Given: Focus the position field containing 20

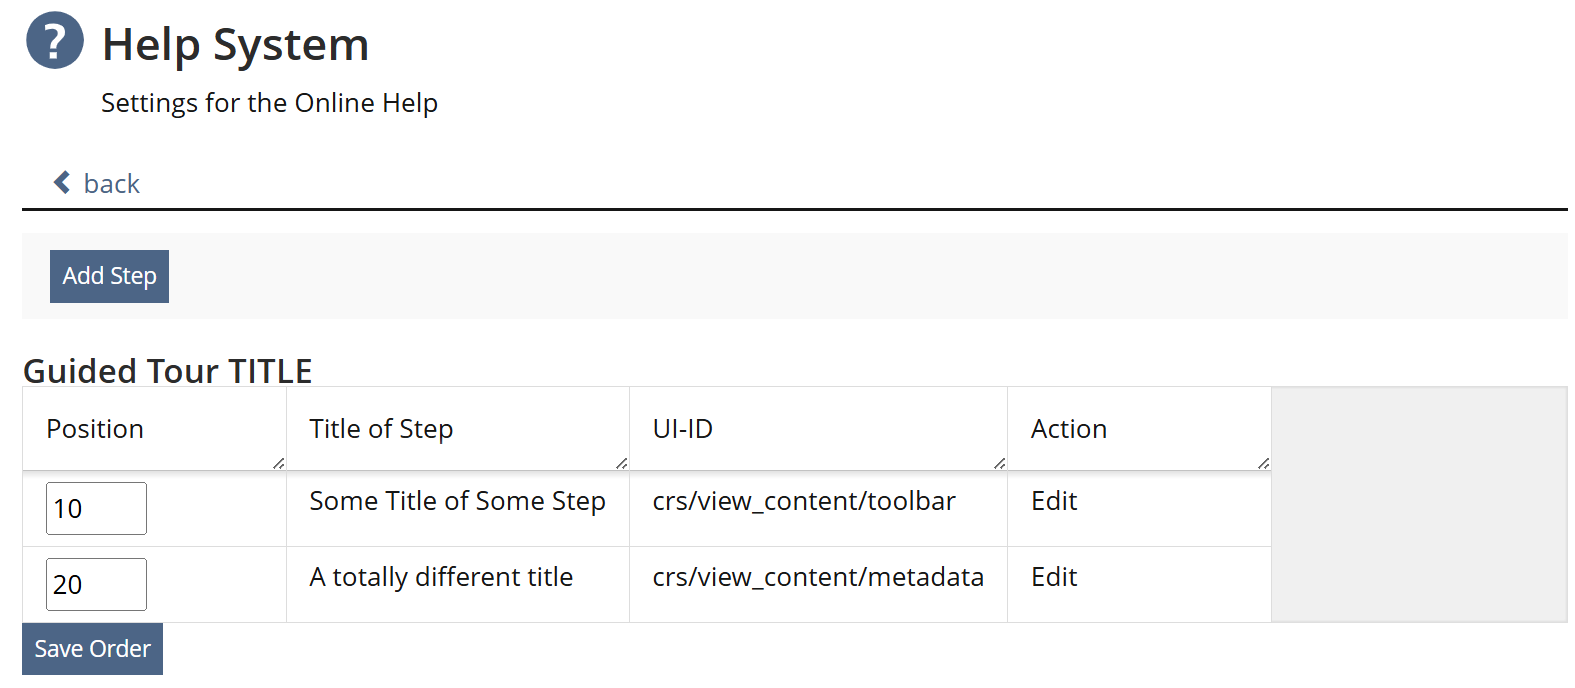Looking at the screenshot, I should tap(96, 585).
